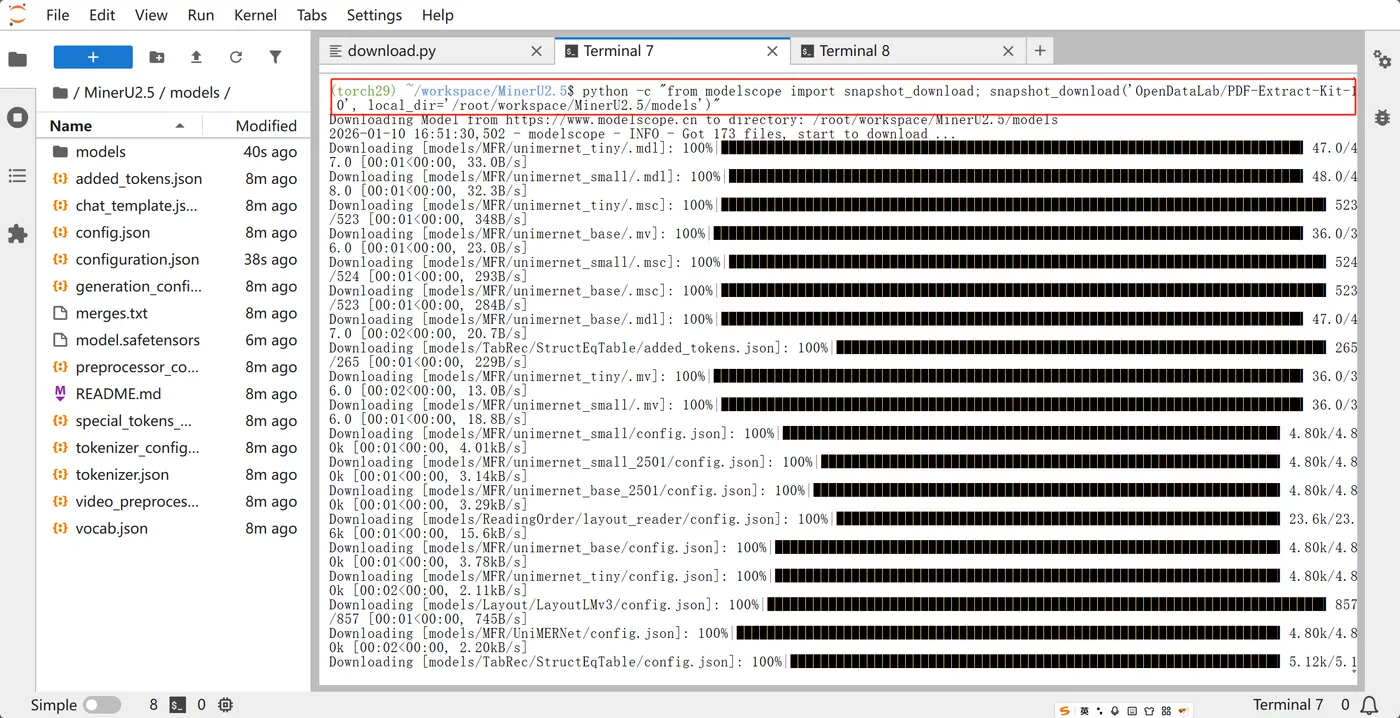Click the Sogou input method S icon
Image resolution: width=1400 pixels, height=718 pixels.
[x=1065, y=710]
